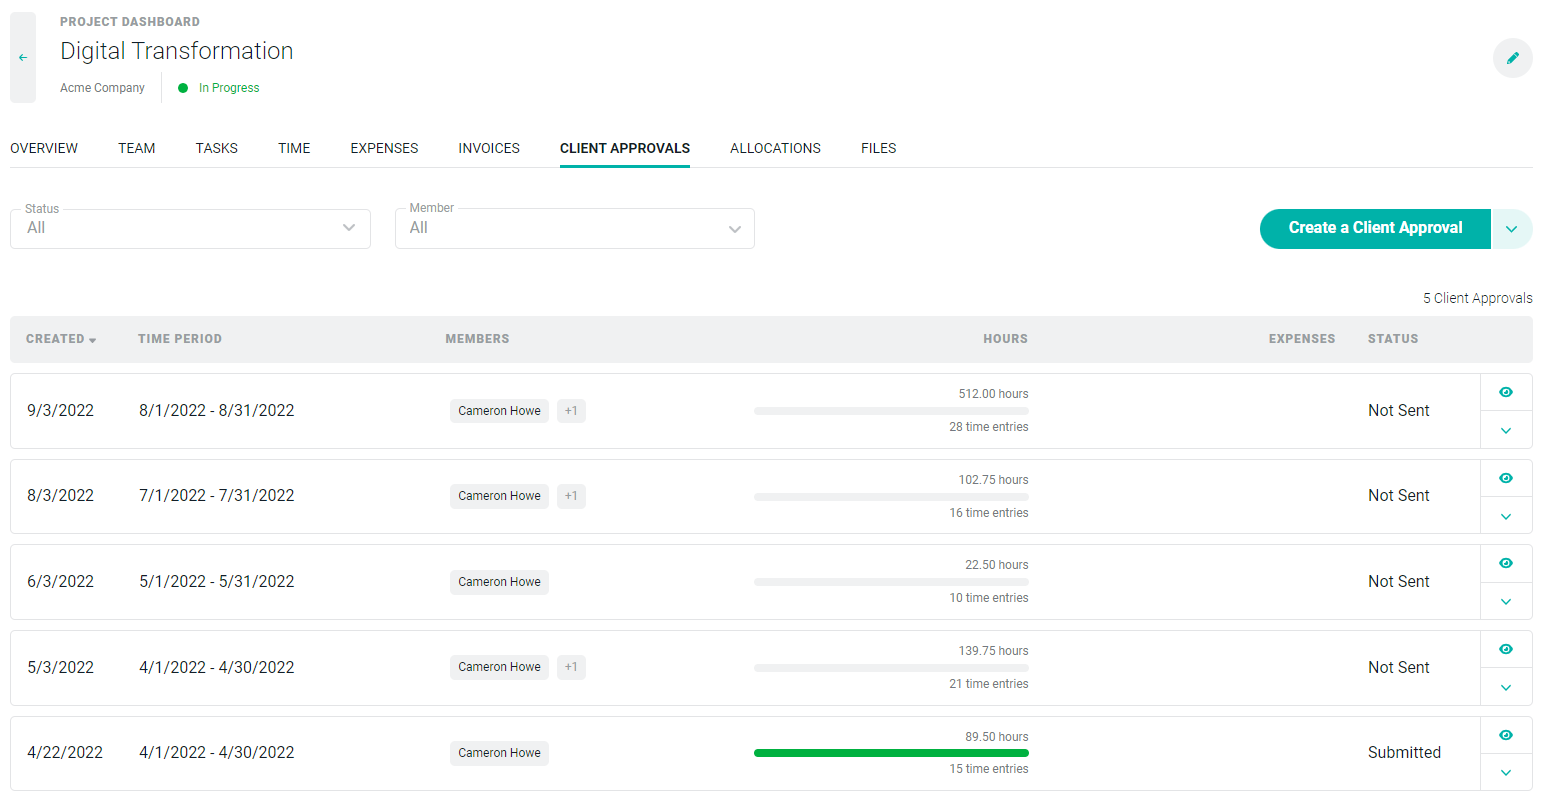
Task: Open dropdown arrow next to Create a Client Approval
Action: coord(1512,229)
